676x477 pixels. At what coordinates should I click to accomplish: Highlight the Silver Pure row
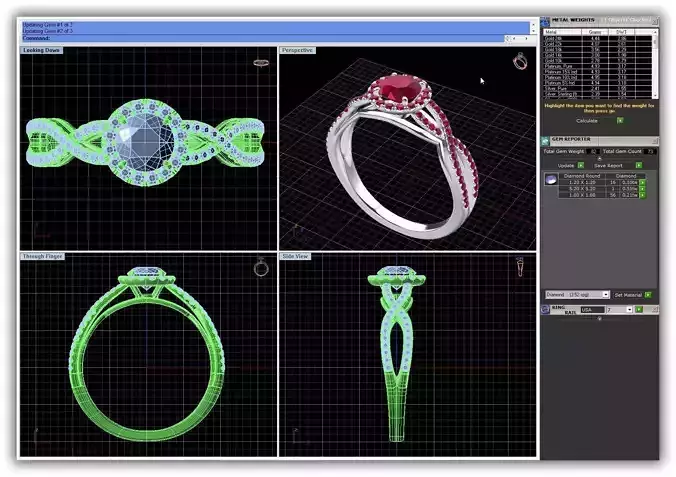tap(597, 88)
